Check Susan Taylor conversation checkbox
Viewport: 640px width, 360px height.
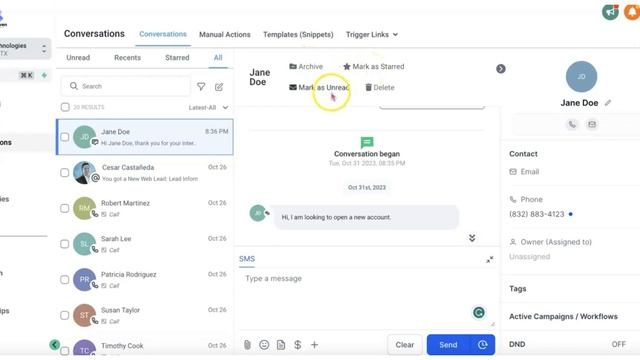[64, 315]
